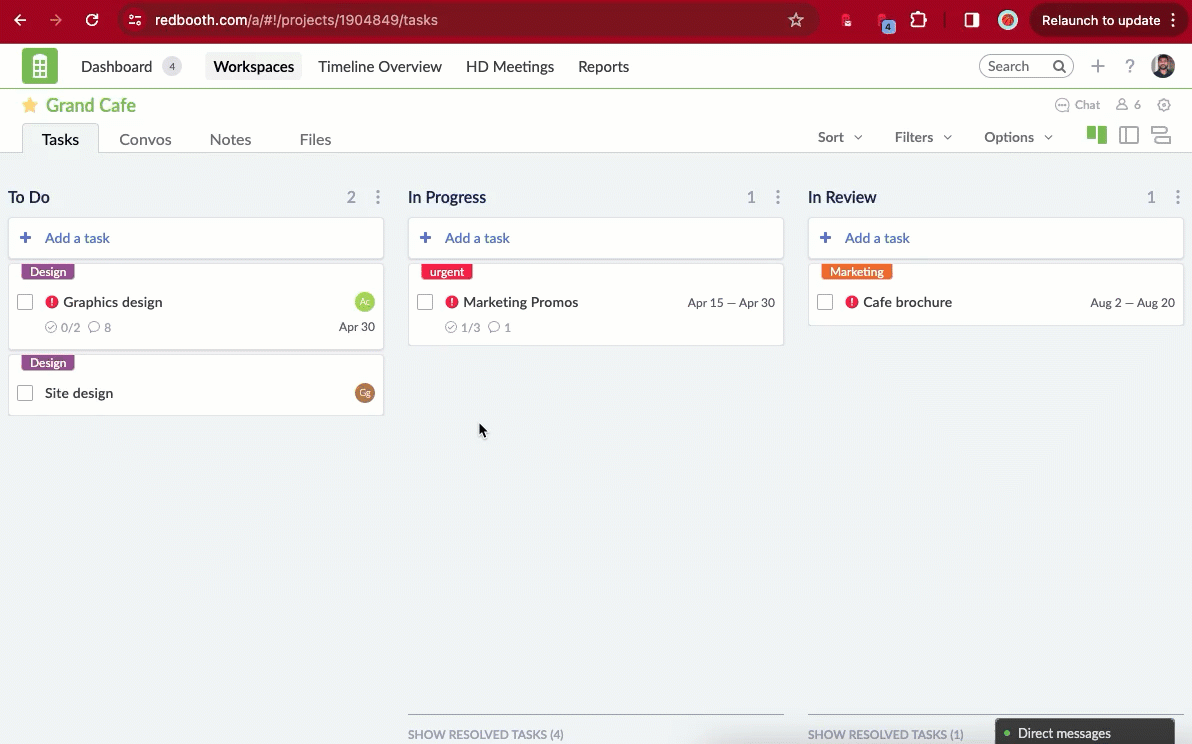Screen dimensions: 1192x744
Task: Add a task in In Review column
Action: coord(995,238)
